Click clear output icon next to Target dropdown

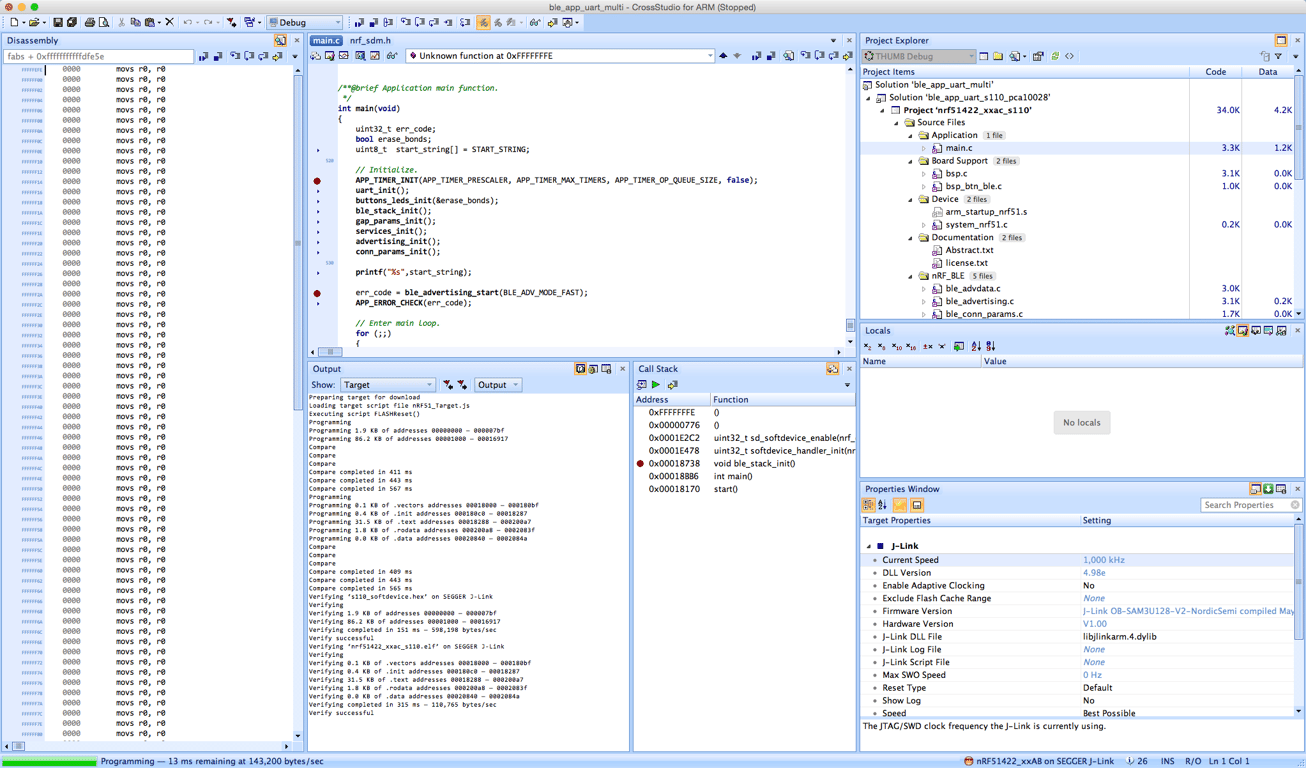(448, 385)
